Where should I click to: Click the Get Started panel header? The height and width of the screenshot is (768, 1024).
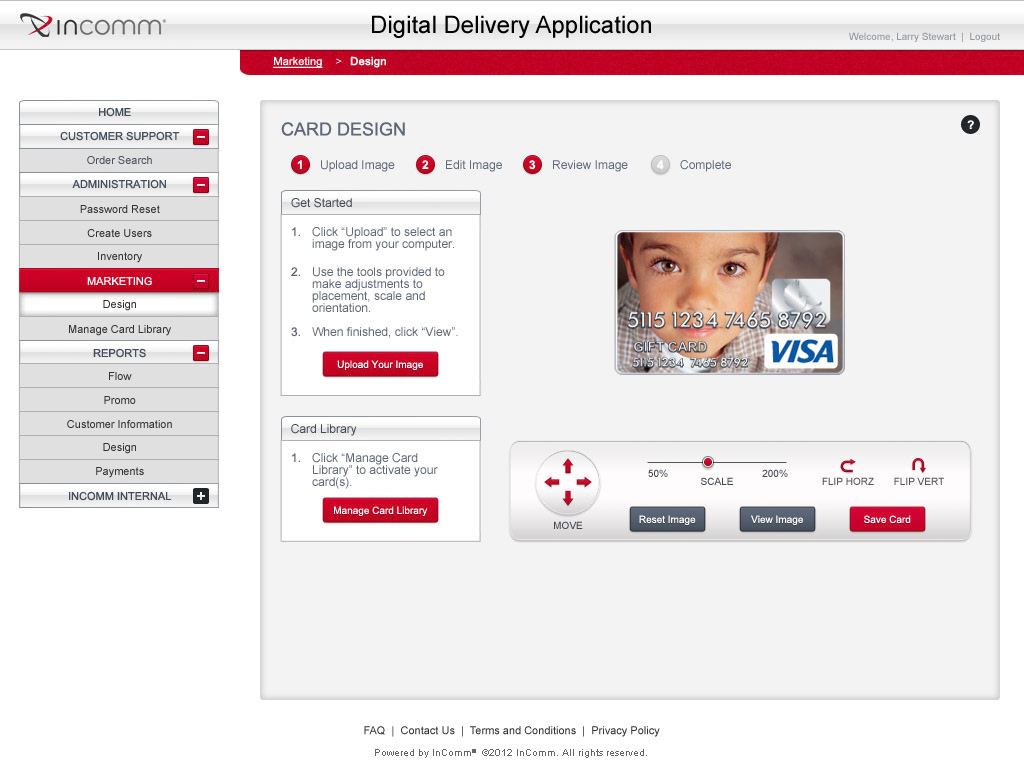point(381,202)
